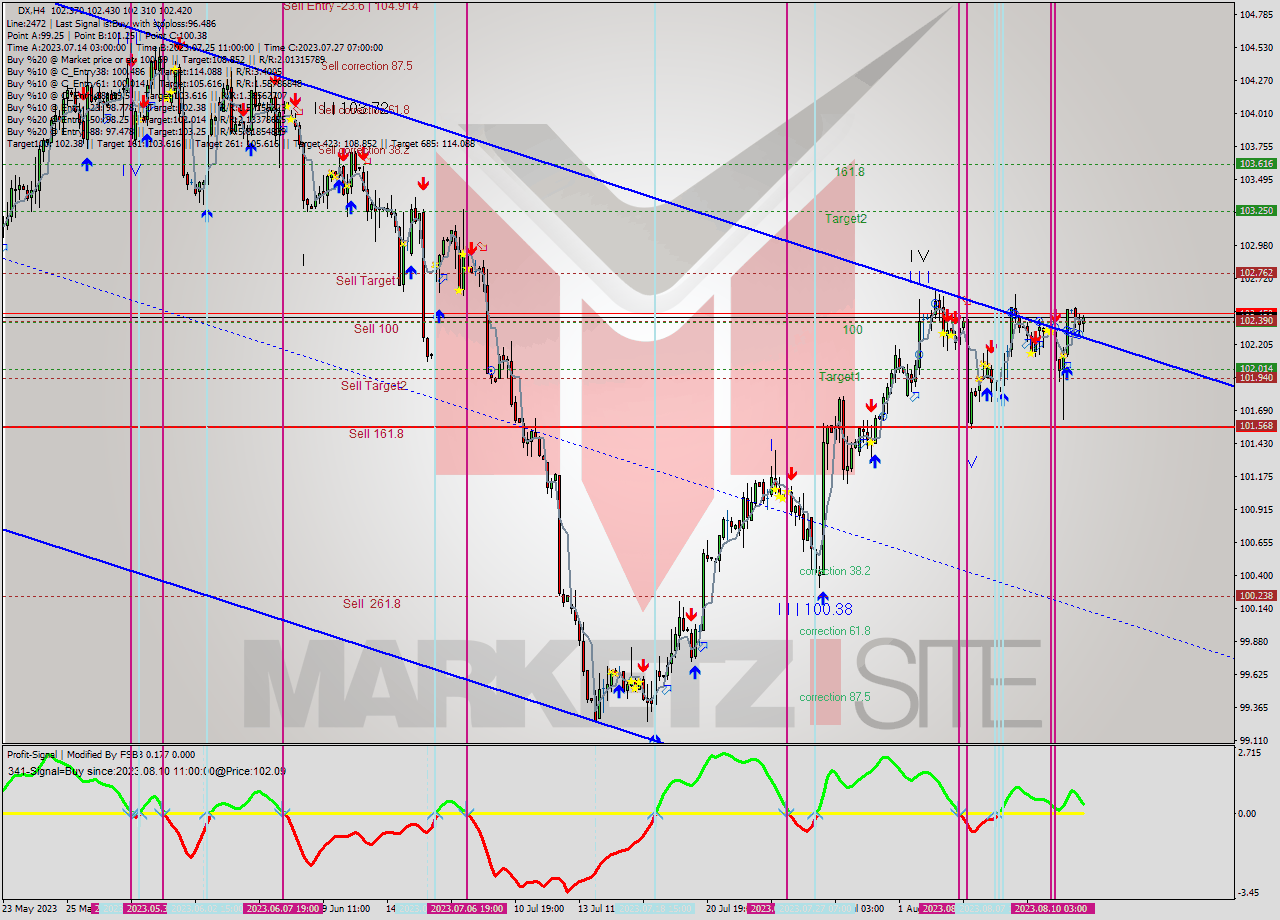Click the green 103.616 price tag
The image size is (1280, 920).
pos(1256,163)
